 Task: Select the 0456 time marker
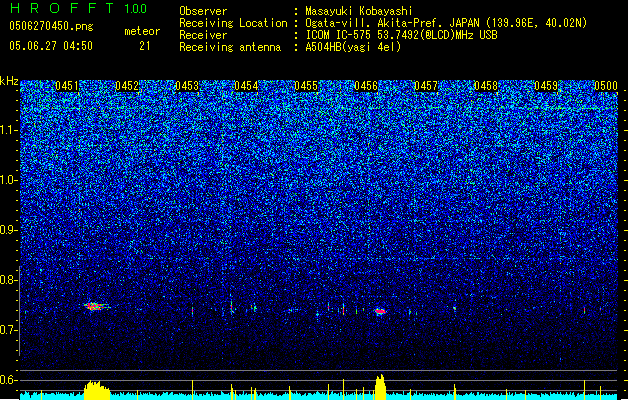point(366,86)
